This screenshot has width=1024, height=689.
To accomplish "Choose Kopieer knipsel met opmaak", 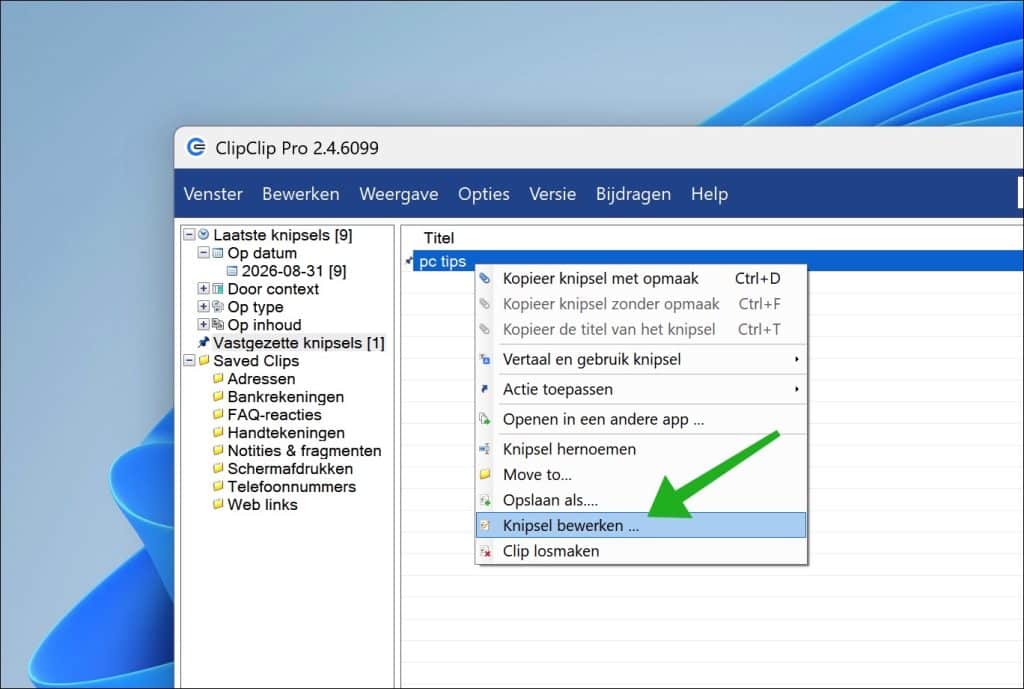I will (641, 278).
